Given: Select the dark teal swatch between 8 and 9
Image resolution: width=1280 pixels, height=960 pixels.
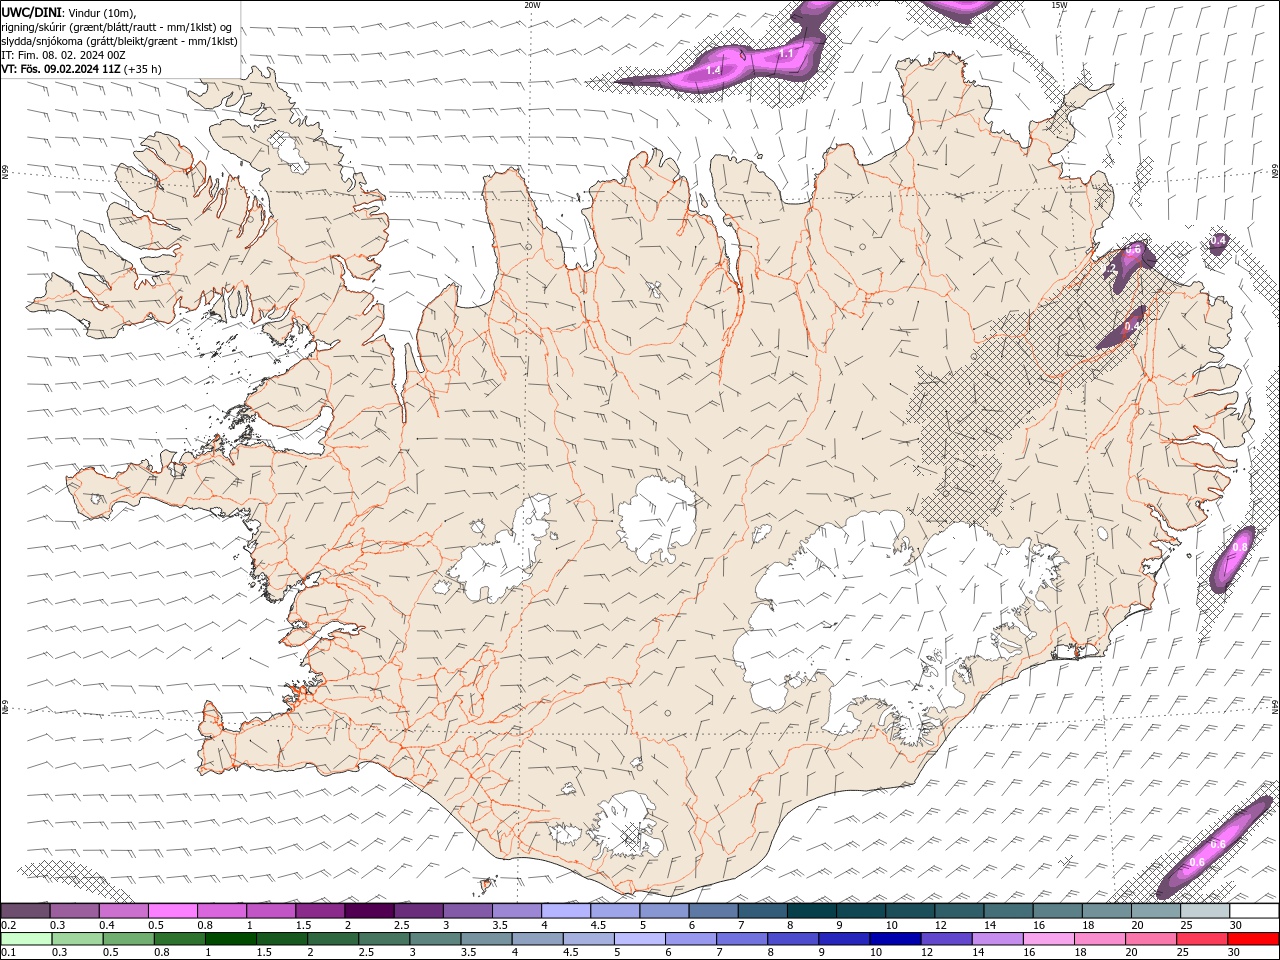Looking at the screenshot, I should pos(812,911).
